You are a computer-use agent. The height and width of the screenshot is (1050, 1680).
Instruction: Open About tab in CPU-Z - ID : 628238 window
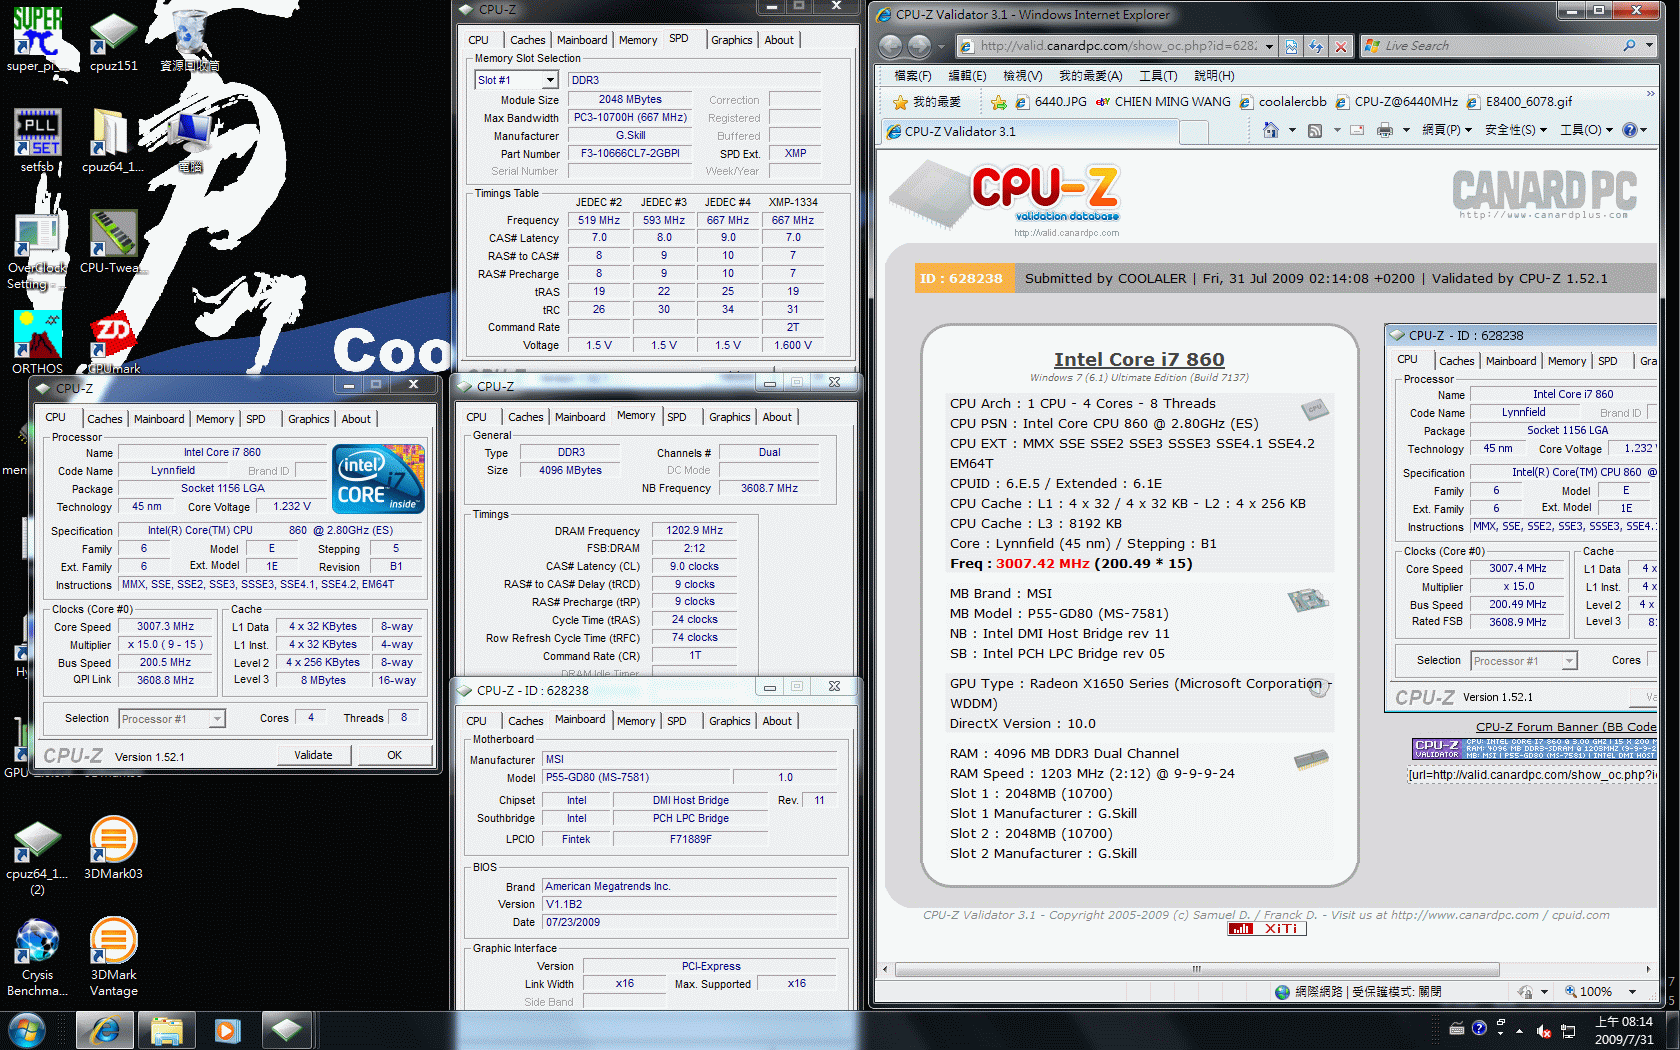[777, 721]
